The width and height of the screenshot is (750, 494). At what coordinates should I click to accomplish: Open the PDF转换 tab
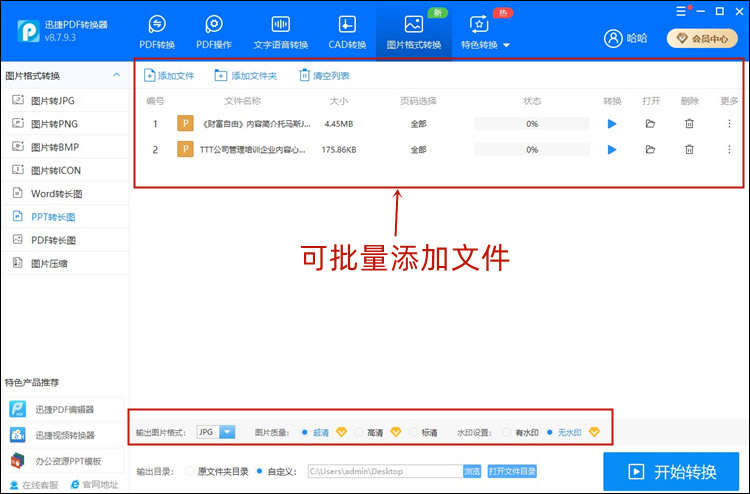(157, 32)
